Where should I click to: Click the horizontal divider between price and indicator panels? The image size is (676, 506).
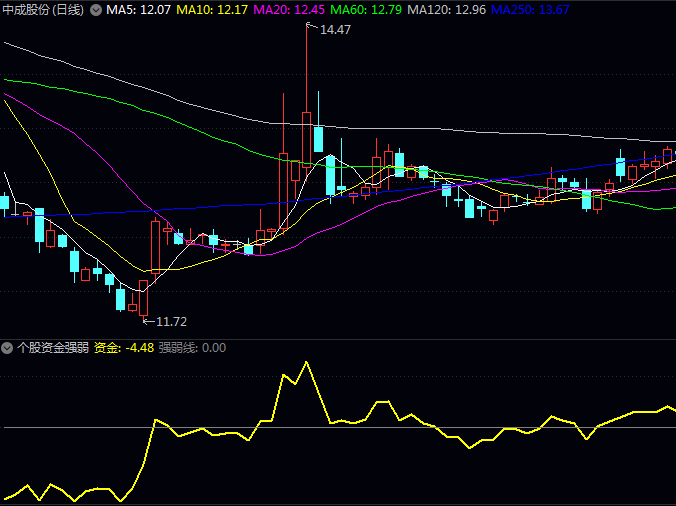pyautogui.click(x=338, y=339)
